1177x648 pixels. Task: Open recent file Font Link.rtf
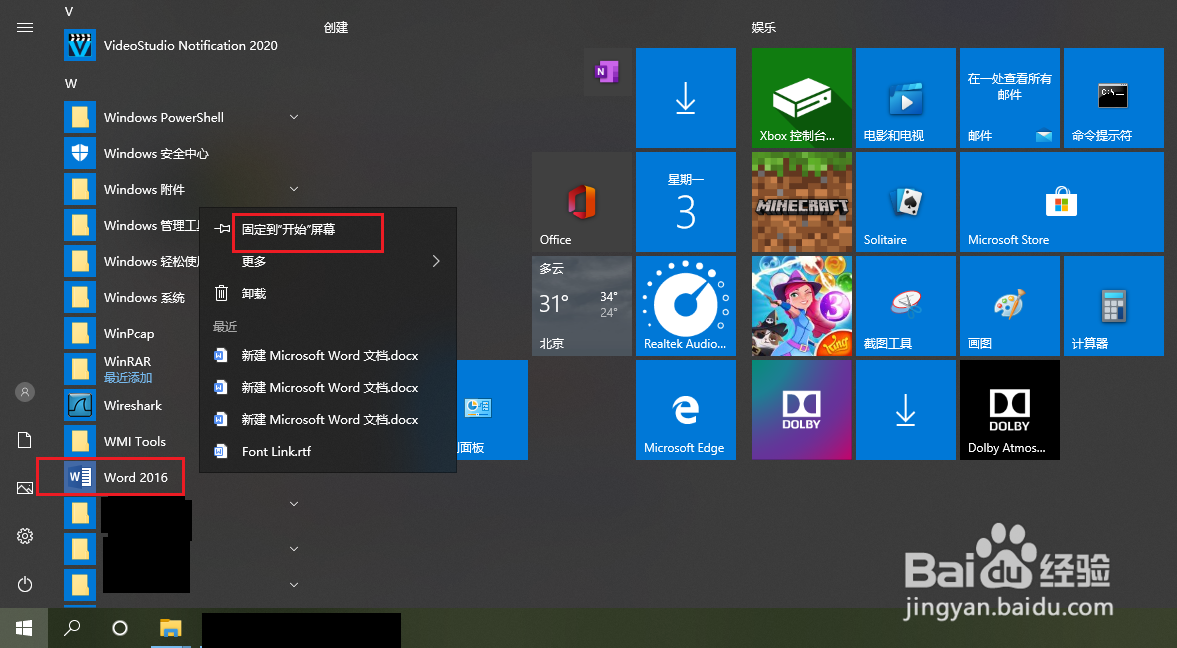coord(328,452)
